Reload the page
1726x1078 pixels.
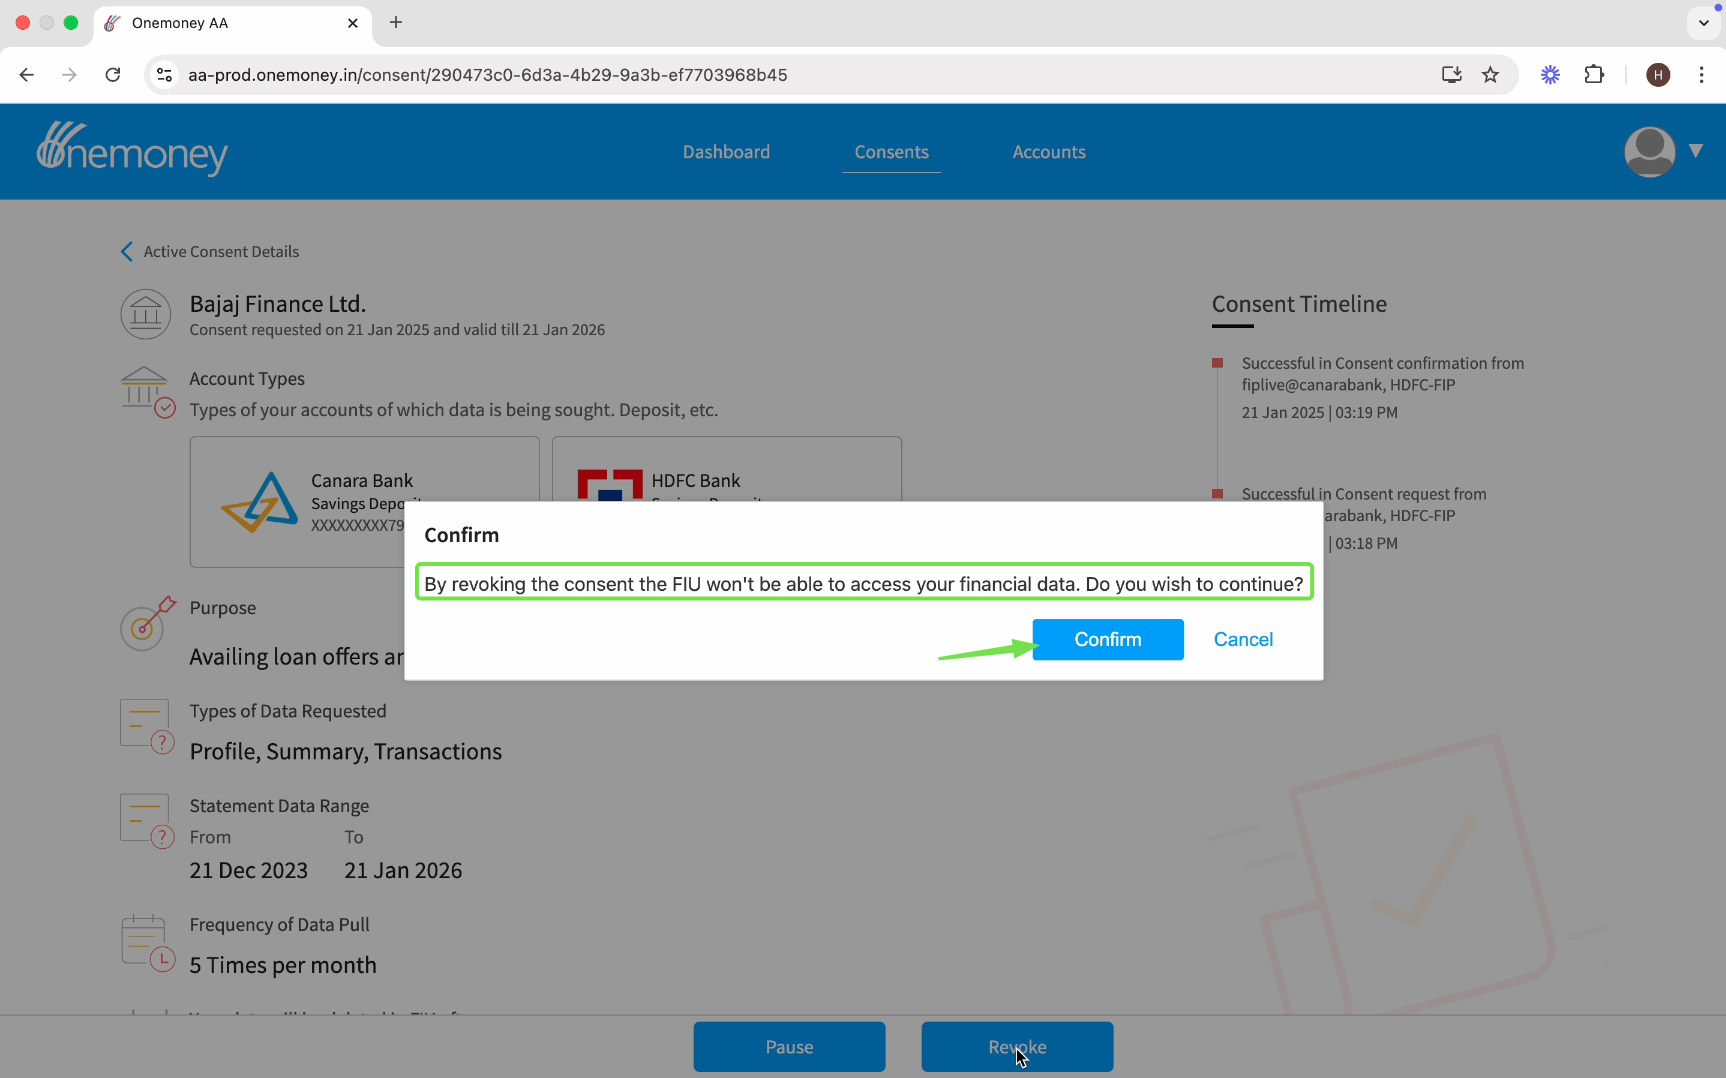pyautogui.click(x=113, y=75)
